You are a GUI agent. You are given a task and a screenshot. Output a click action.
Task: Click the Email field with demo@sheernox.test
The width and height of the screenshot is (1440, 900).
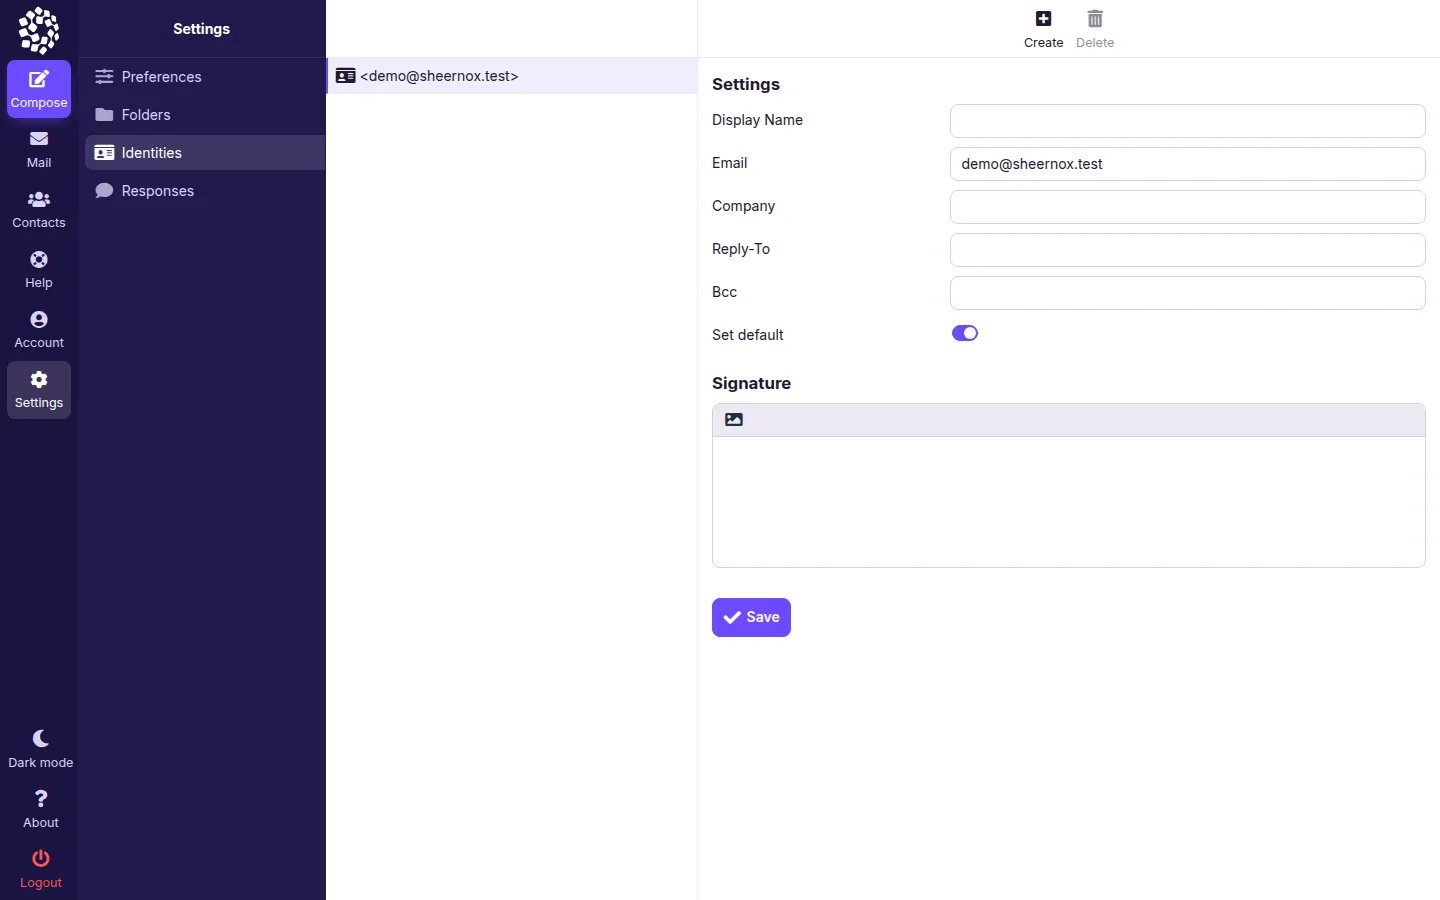tap(1187, 164)
